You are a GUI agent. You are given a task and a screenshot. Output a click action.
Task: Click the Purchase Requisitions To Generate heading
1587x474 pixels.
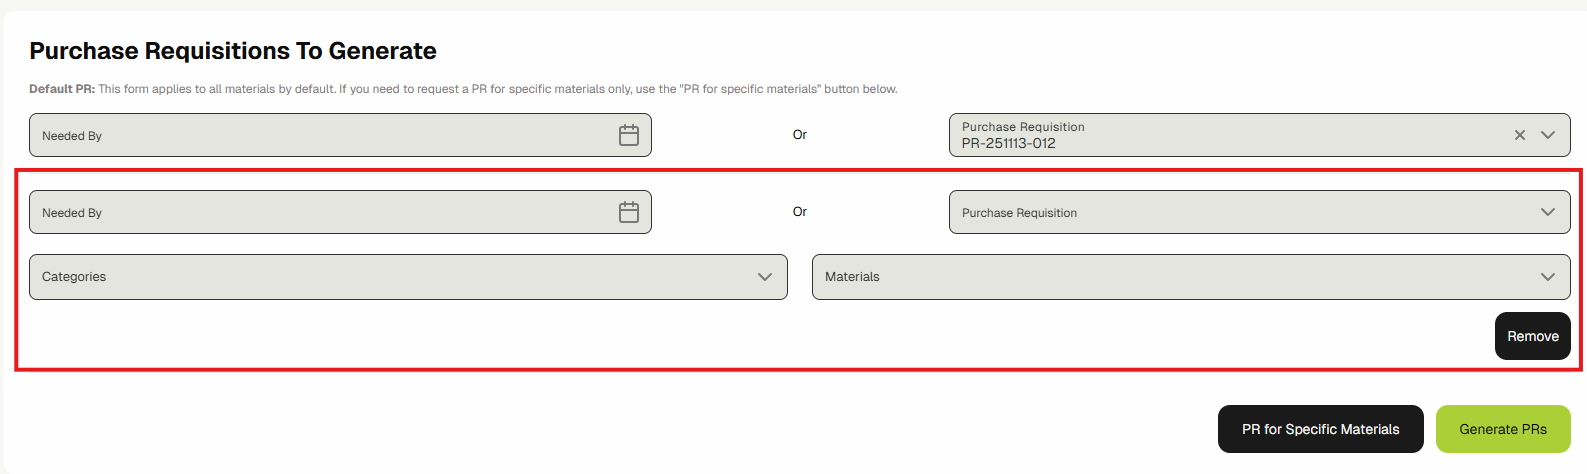(x=233, y=51)
